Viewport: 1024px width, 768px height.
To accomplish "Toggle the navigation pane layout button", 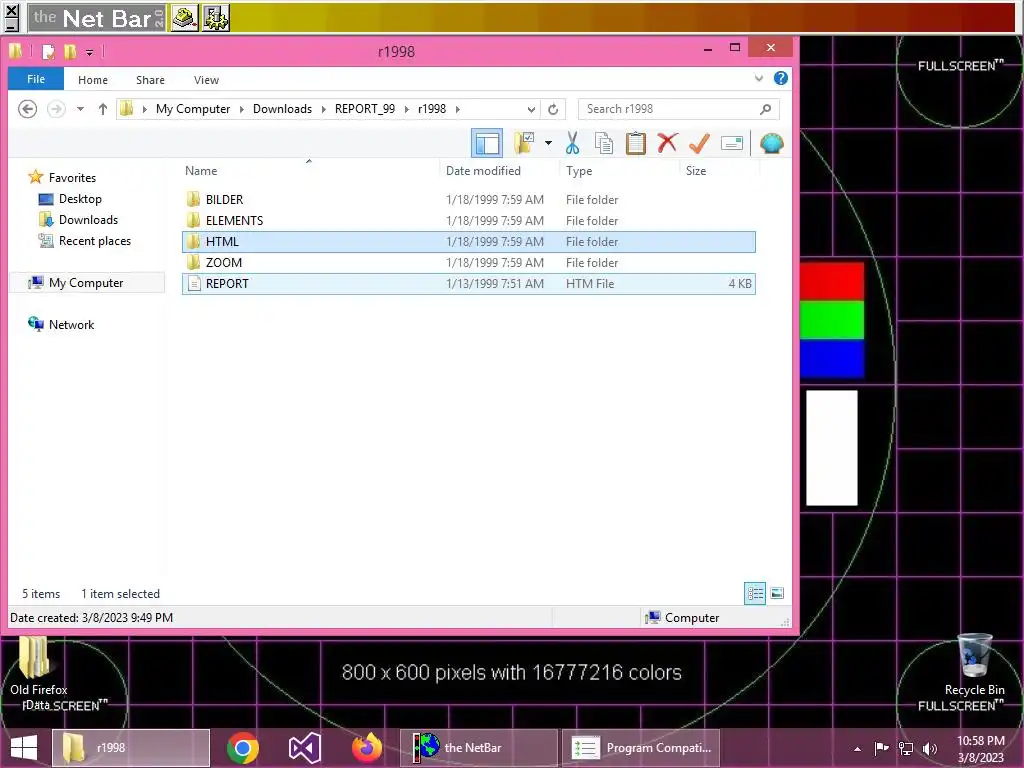I will (487, 143).
